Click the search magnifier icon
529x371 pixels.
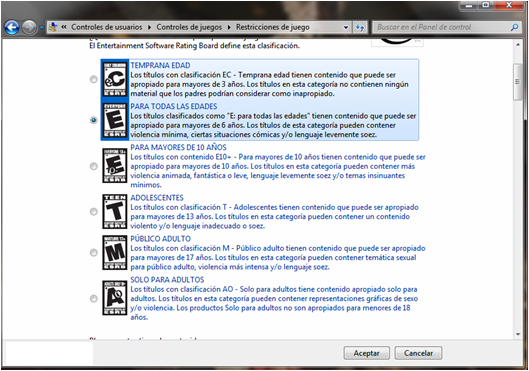(x=514, y=27)
